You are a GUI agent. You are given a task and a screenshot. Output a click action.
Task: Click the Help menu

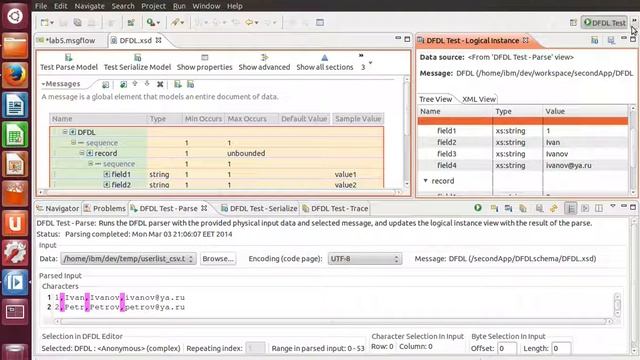[235, 6]
